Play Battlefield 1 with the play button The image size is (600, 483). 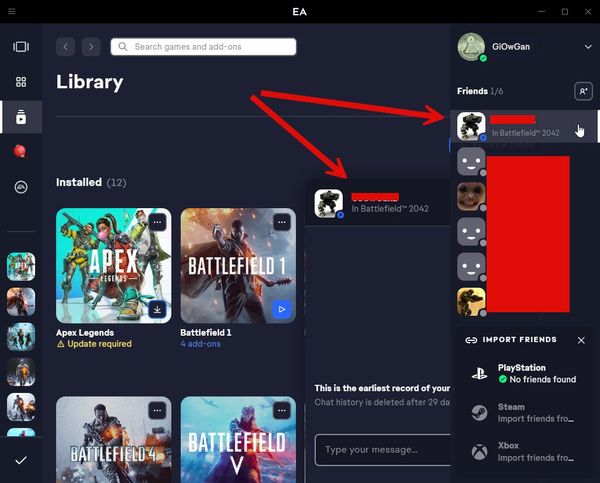(282, 309)
